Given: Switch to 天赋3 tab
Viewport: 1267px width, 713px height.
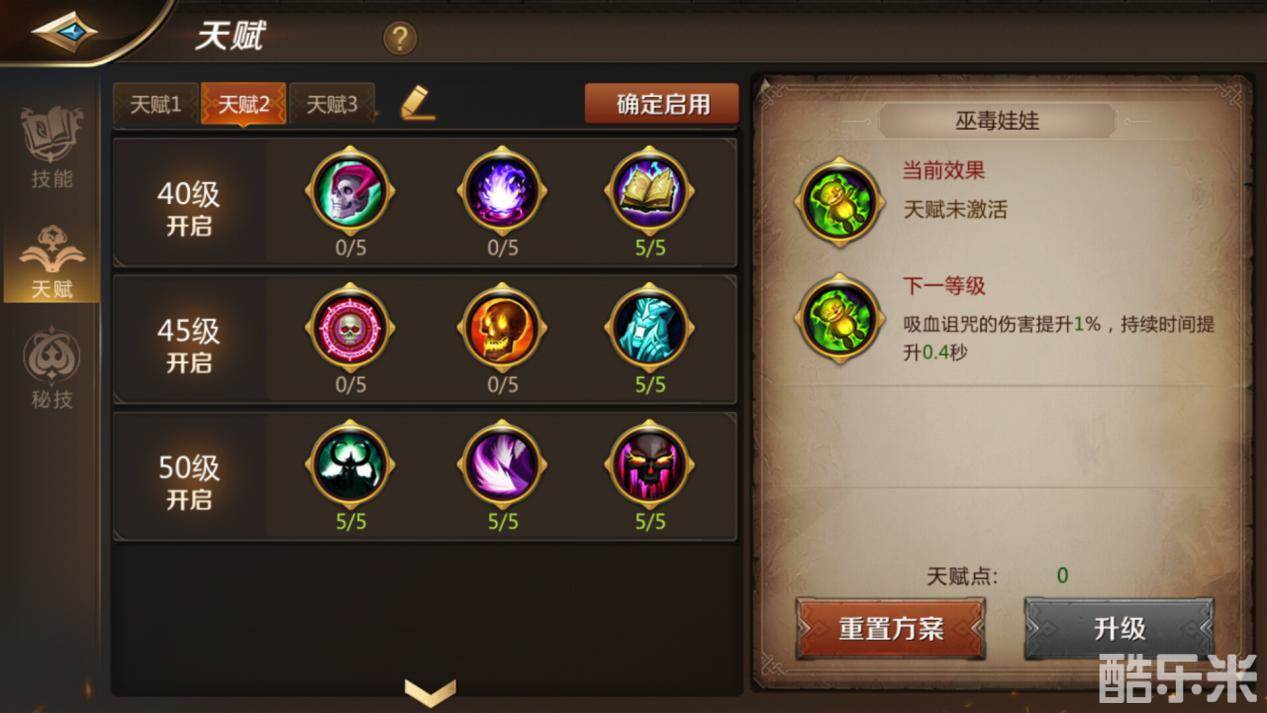Looking at the screenshot, I should [x=332, y=104].
